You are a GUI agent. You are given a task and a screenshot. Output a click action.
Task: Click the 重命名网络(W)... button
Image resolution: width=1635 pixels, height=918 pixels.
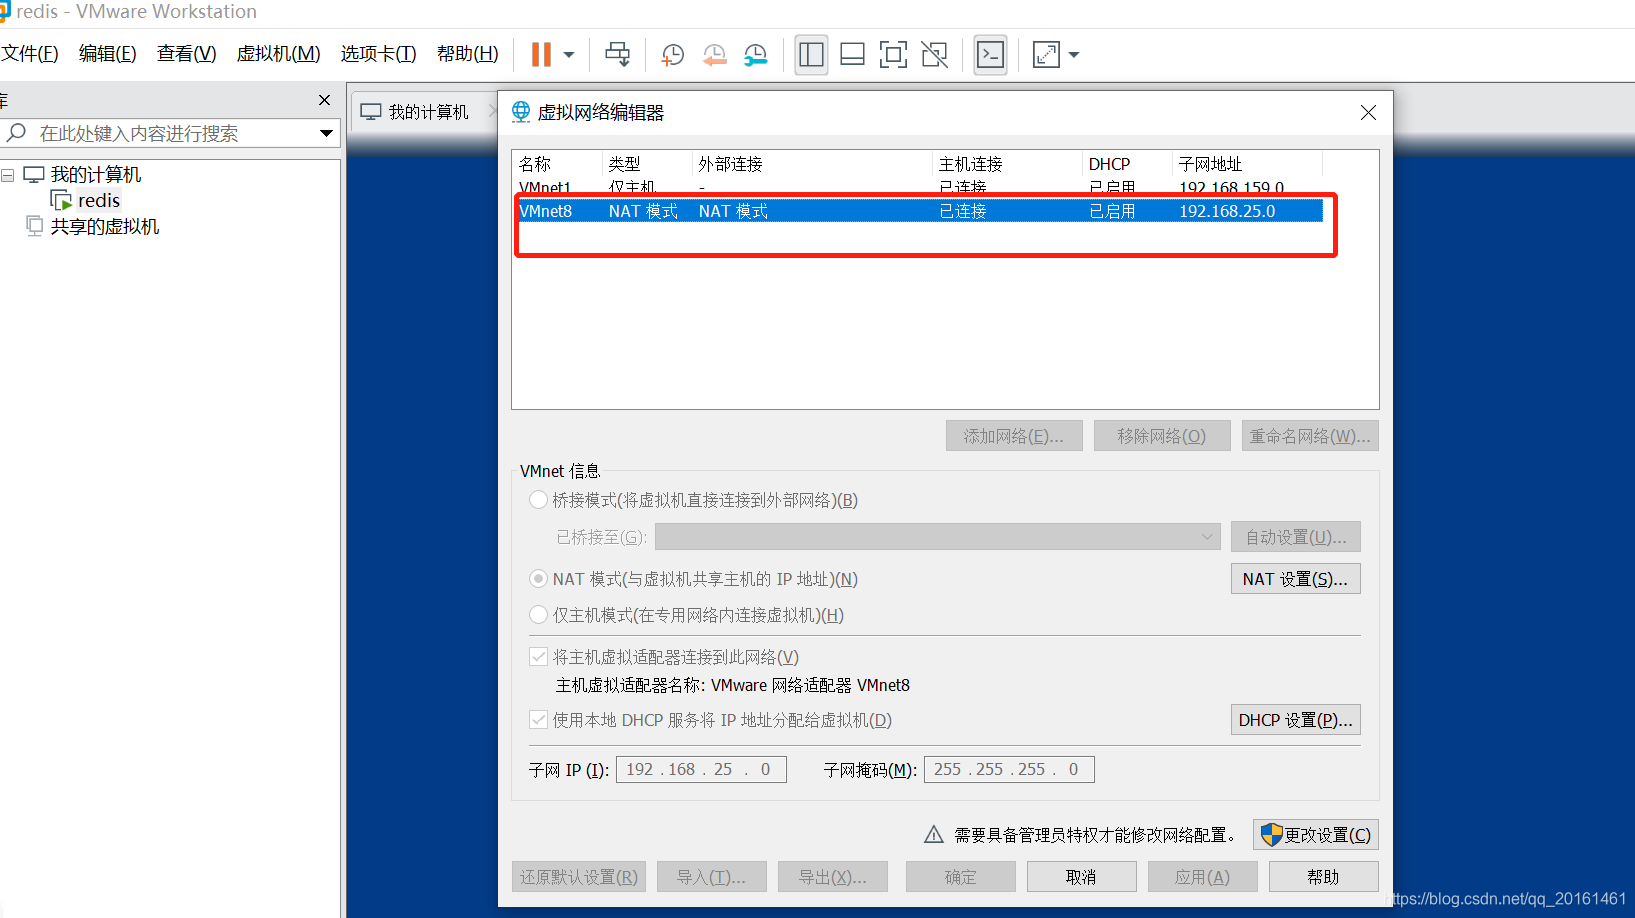[1310, 436]
